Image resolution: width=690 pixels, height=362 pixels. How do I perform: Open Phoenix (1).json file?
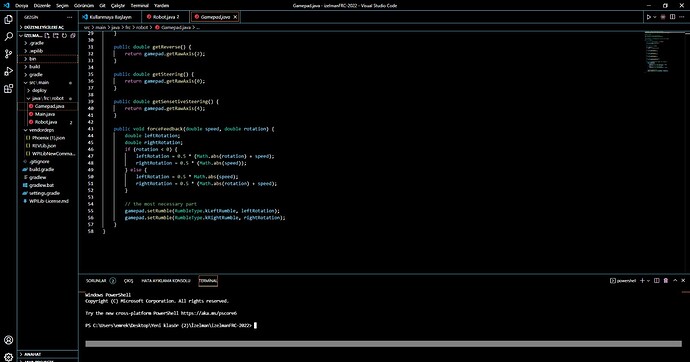pyautogui.click(x=48, y=138)
